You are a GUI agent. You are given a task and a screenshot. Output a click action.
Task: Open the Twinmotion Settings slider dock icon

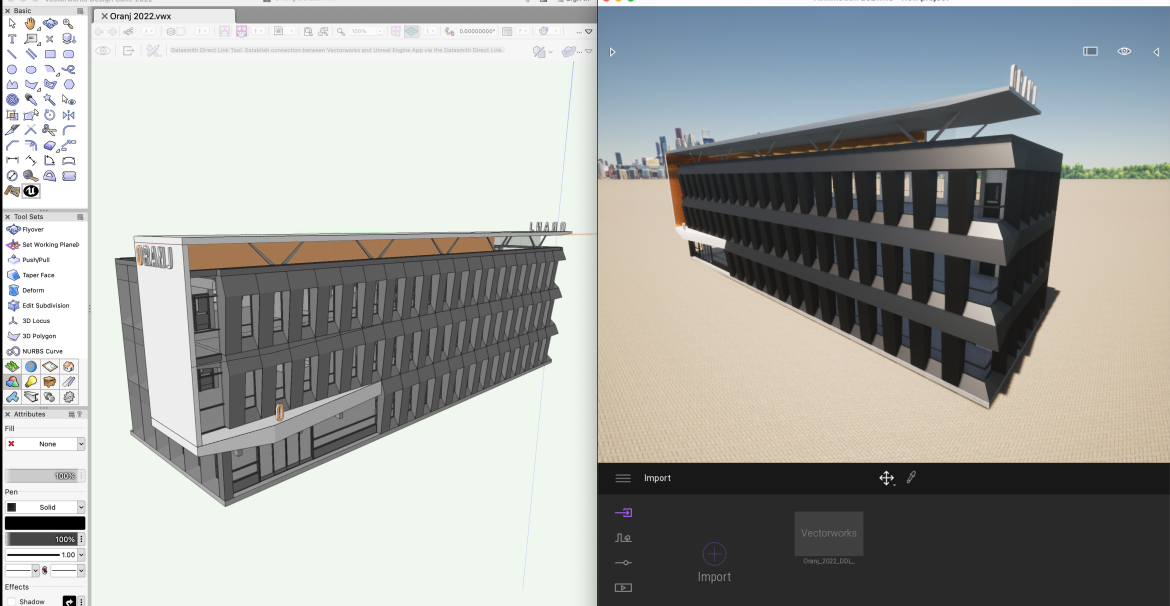tap(623, 563)
